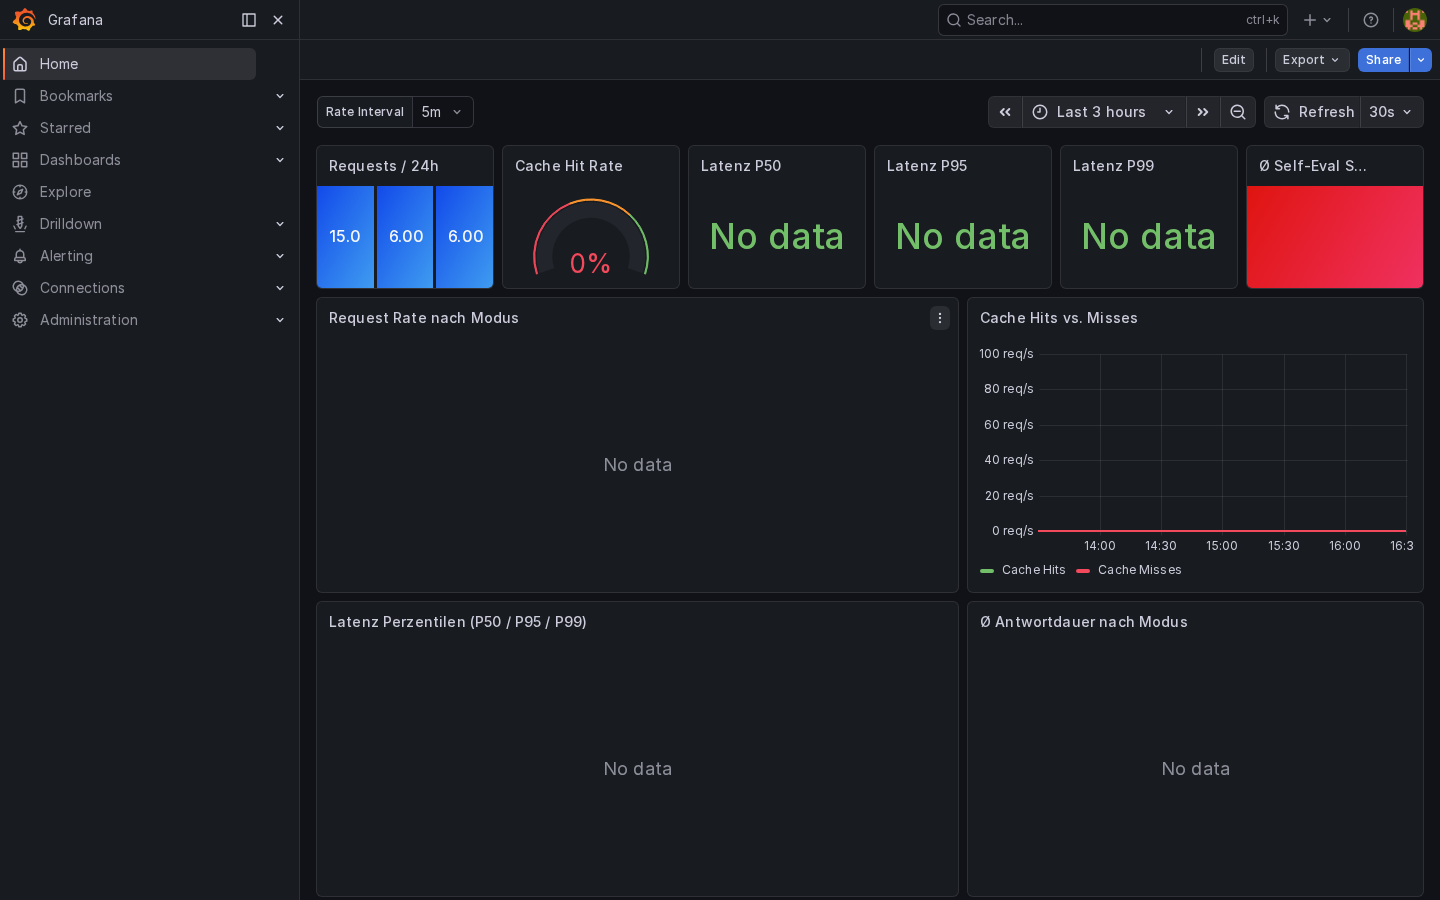This screenshot has width=1440, height=900.
Task: Click the Starred star icon
Action: coord(20,128)
